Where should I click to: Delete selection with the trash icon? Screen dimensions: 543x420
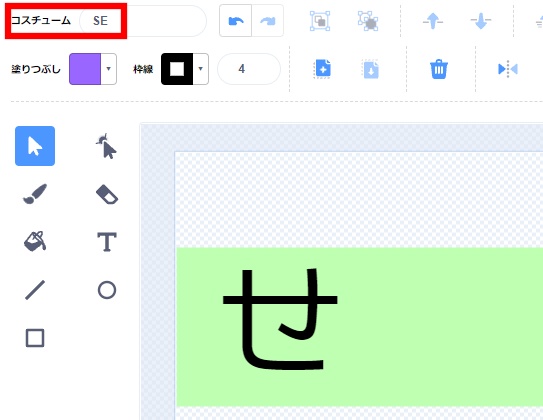[x=439, y=69]
